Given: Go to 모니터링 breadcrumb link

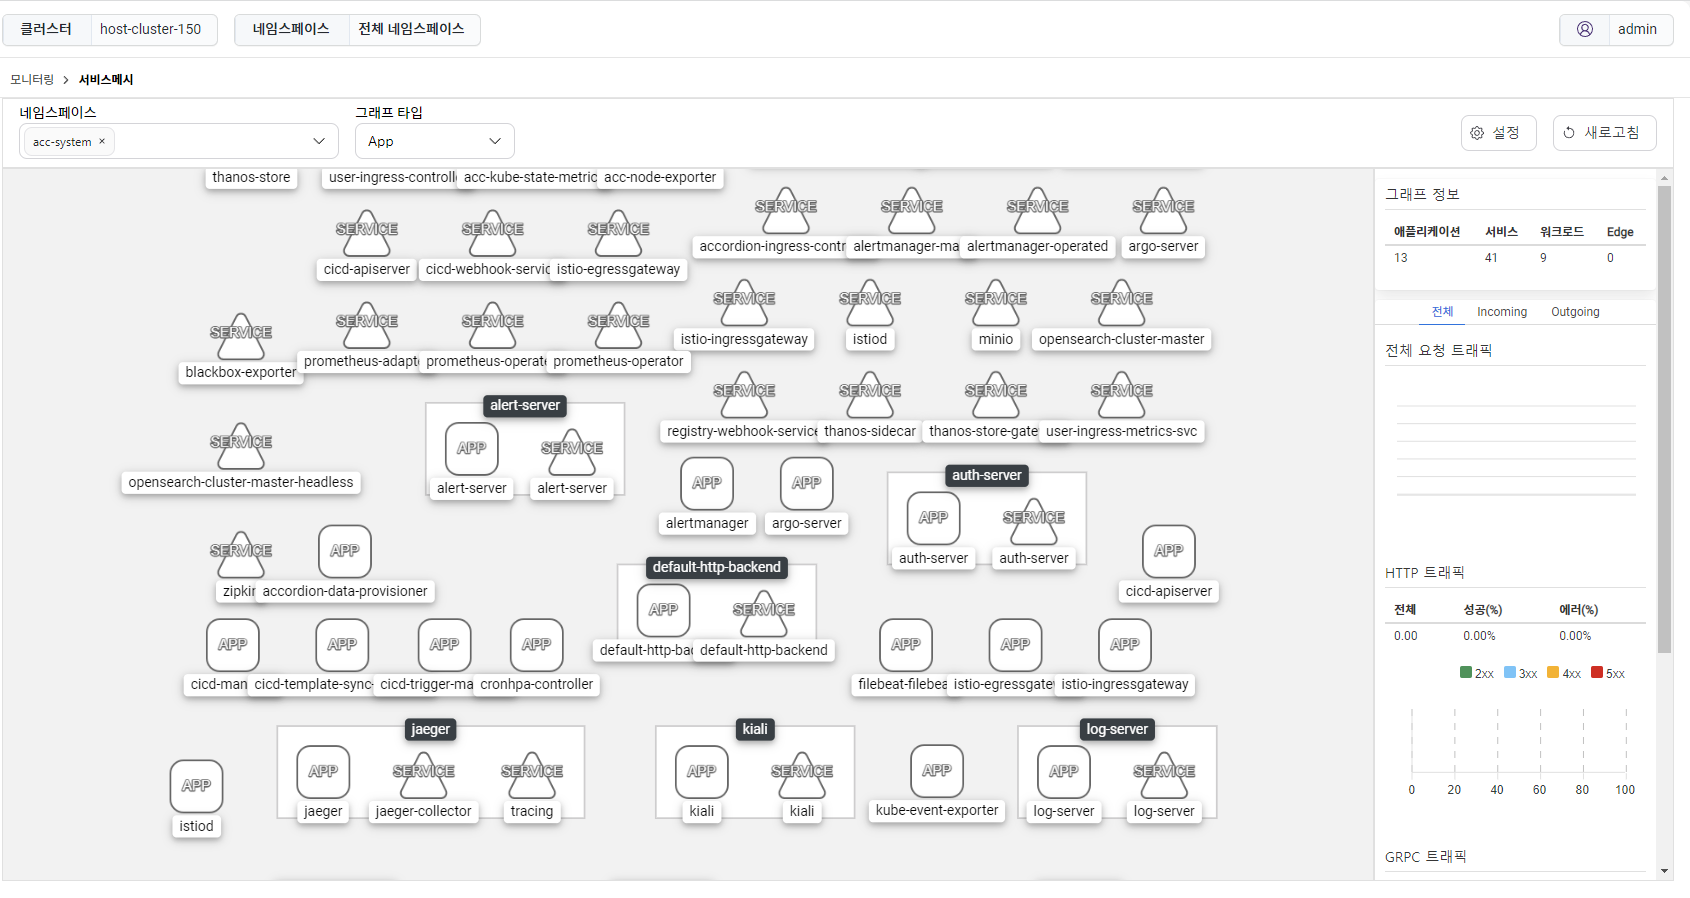Looking at the screenshot, I should 32,80.
